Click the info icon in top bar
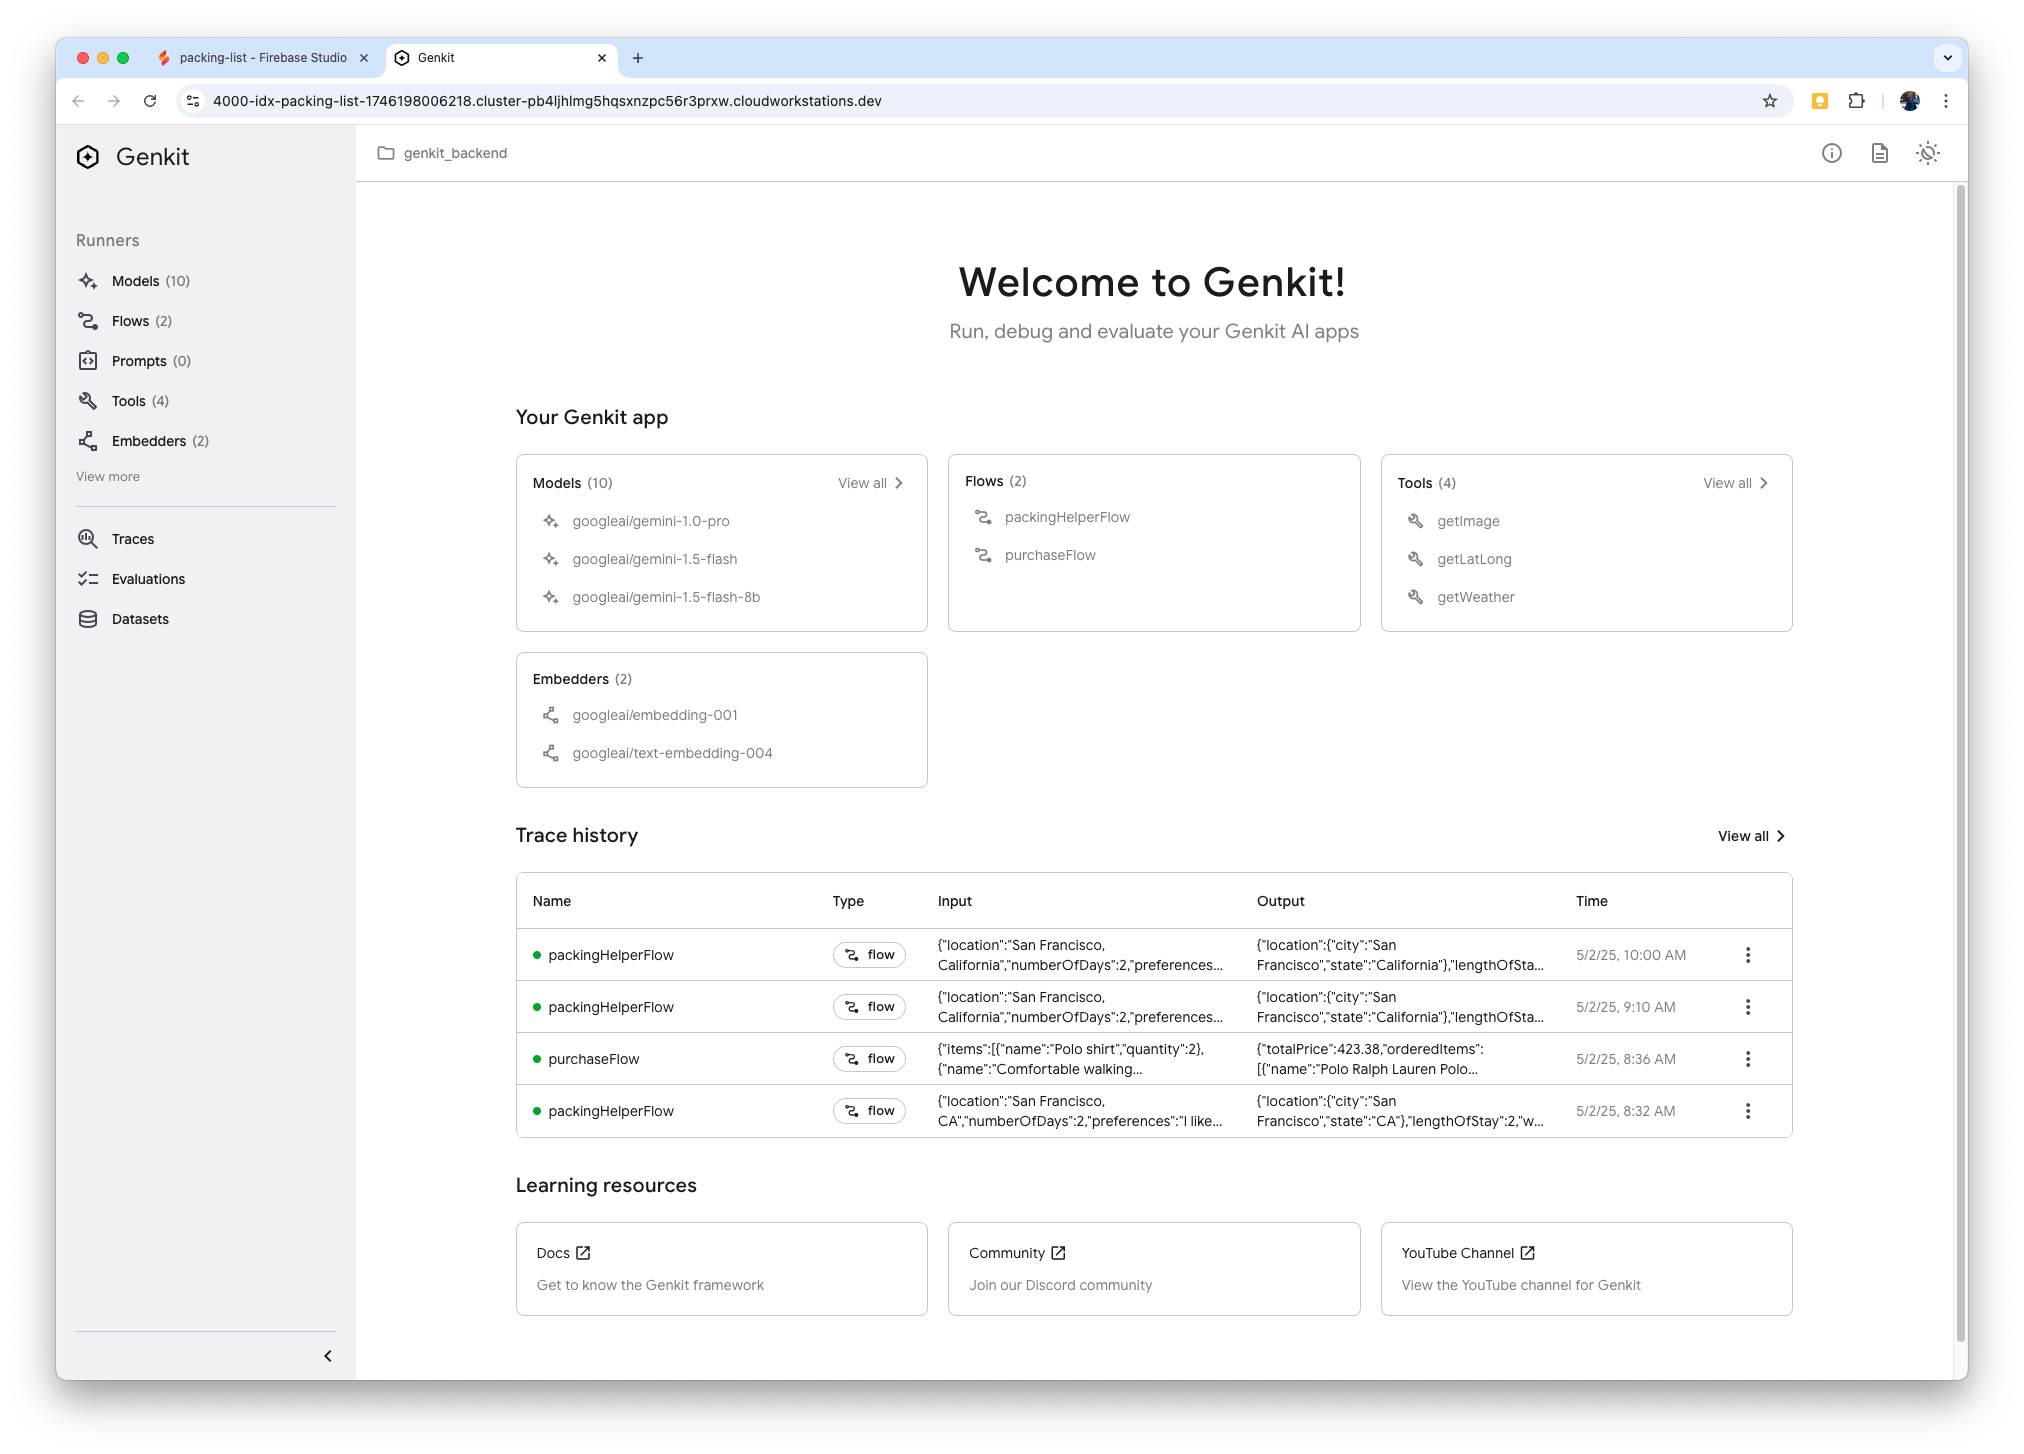 pyautogui.click(x=1831, y=153)
